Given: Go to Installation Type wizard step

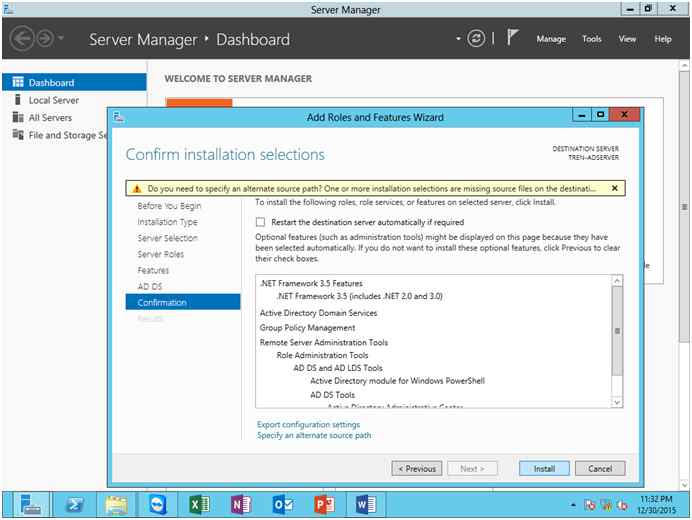Looking at the screenshot, I should coord(167,222).
